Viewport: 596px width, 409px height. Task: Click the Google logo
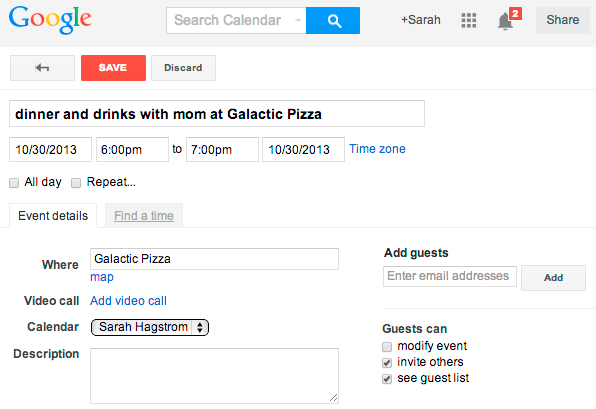click(50, 20)
